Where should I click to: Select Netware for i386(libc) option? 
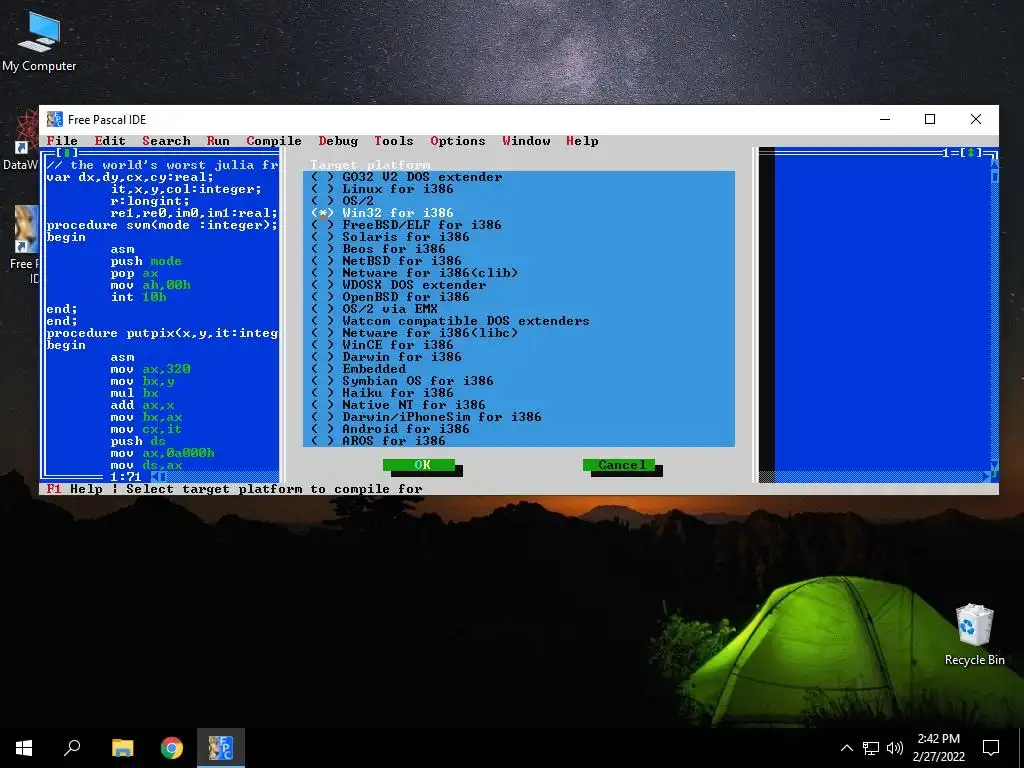click(x=414, y=333)
